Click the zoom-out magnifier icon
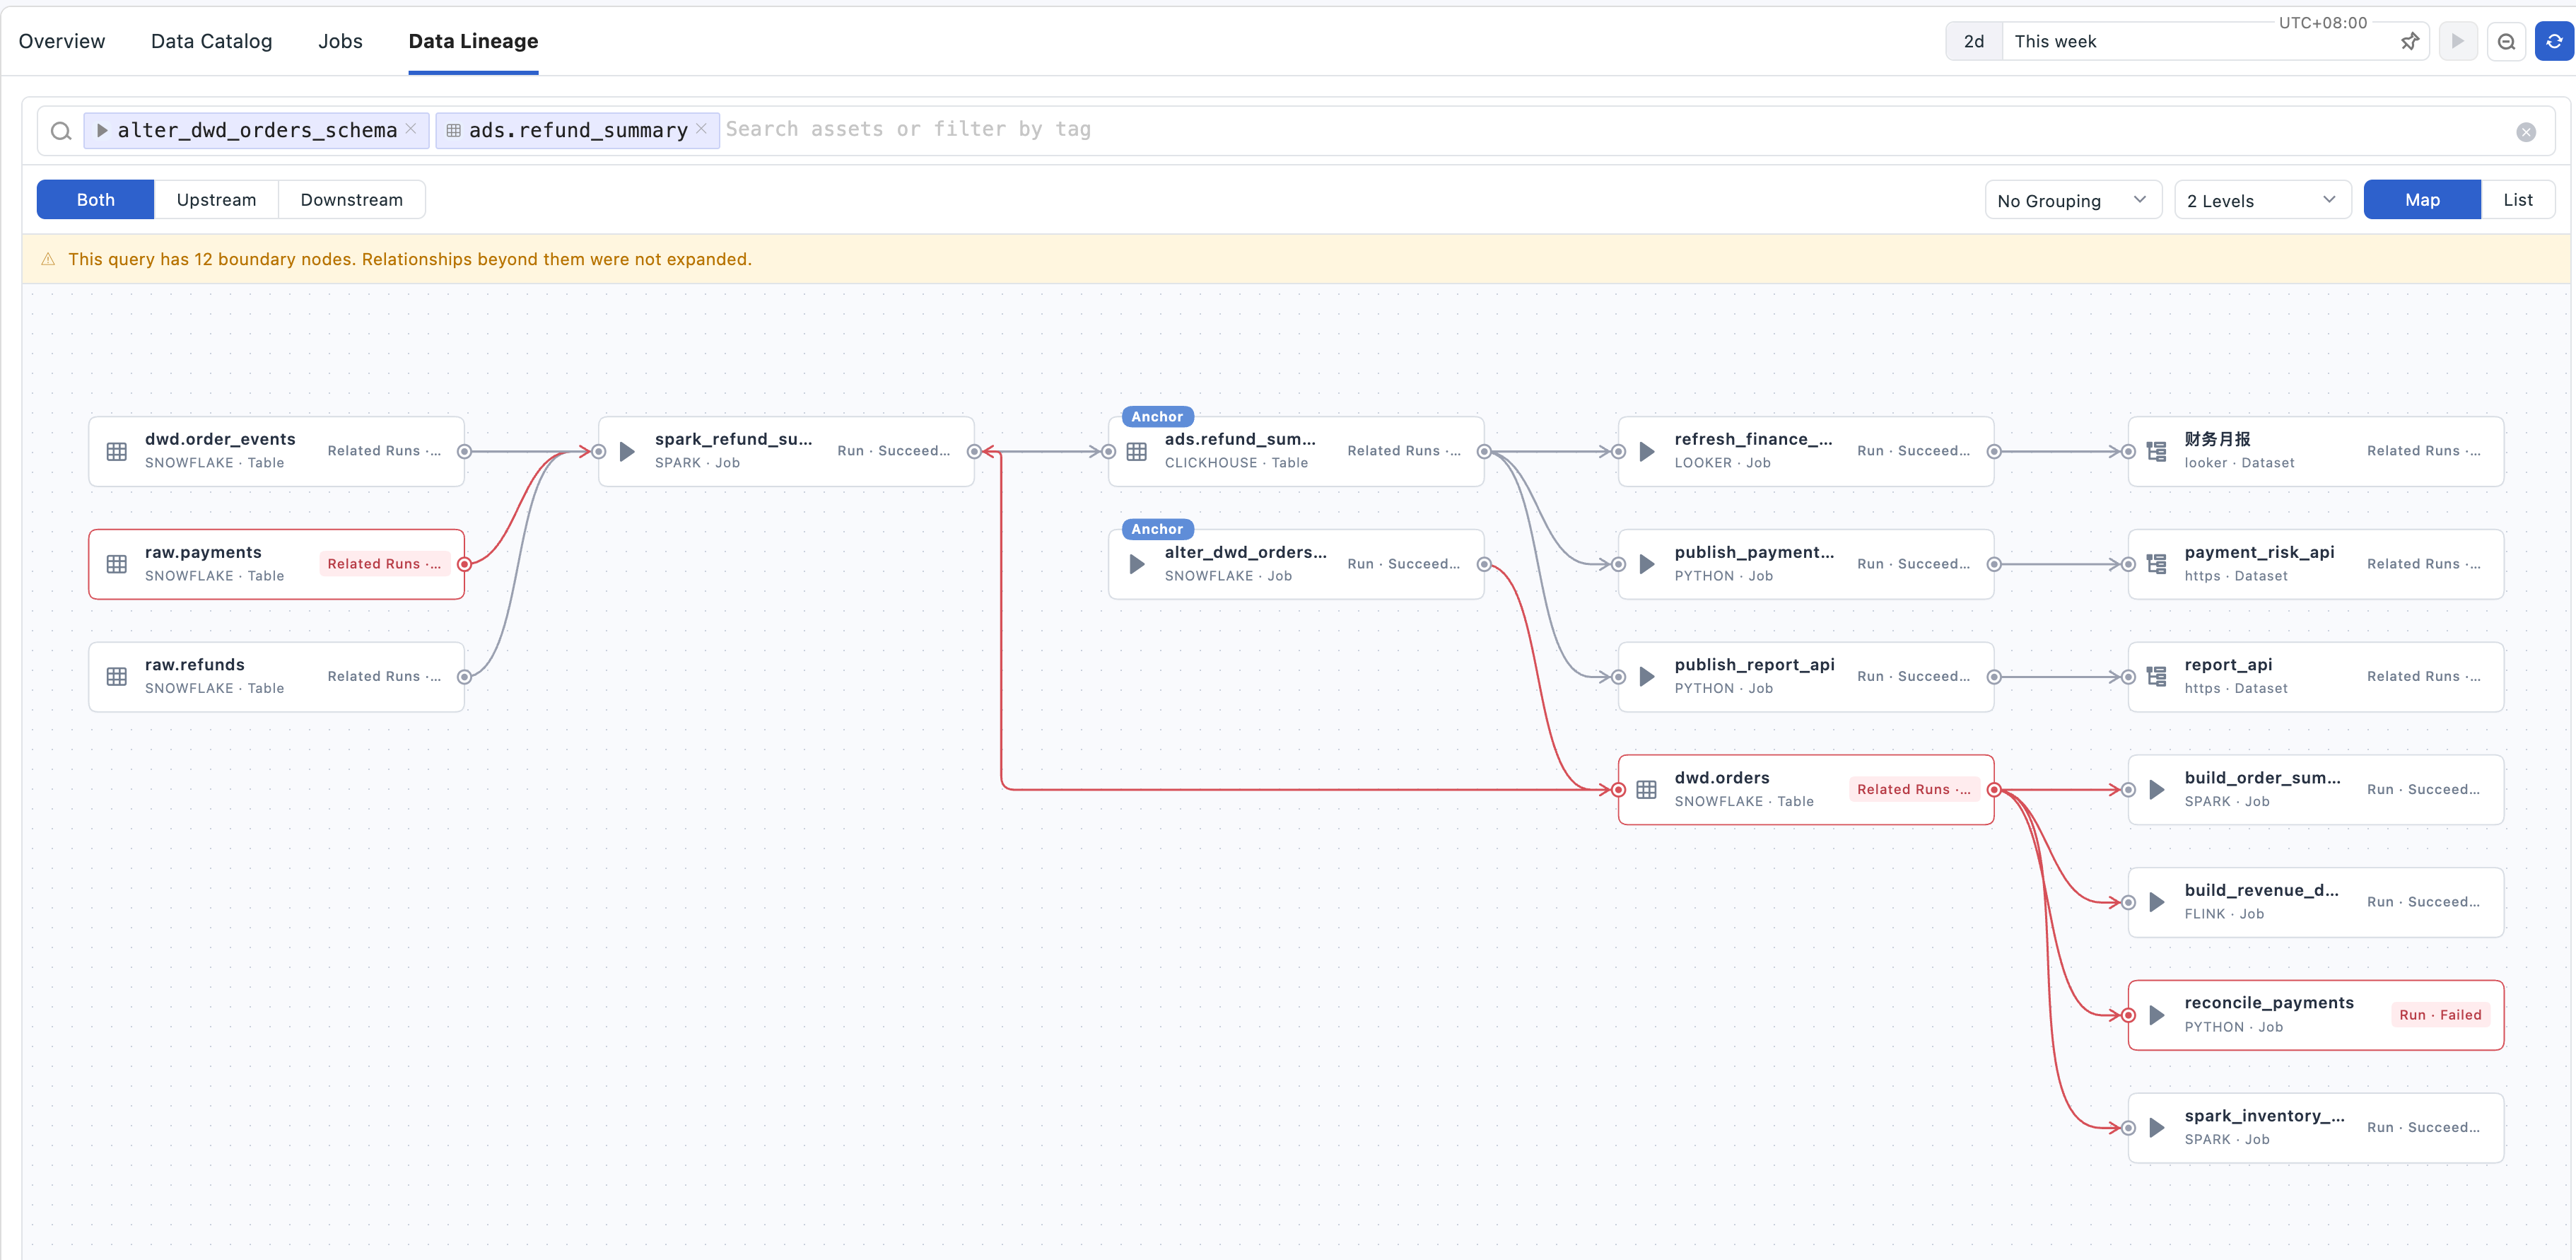The height and width of the screenshot is (1260, 2576). tap(2506, 41)
